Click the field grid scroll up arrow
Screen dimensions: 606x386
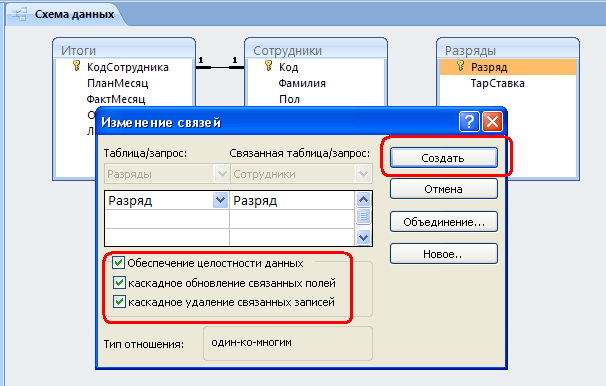coord(363,200)
